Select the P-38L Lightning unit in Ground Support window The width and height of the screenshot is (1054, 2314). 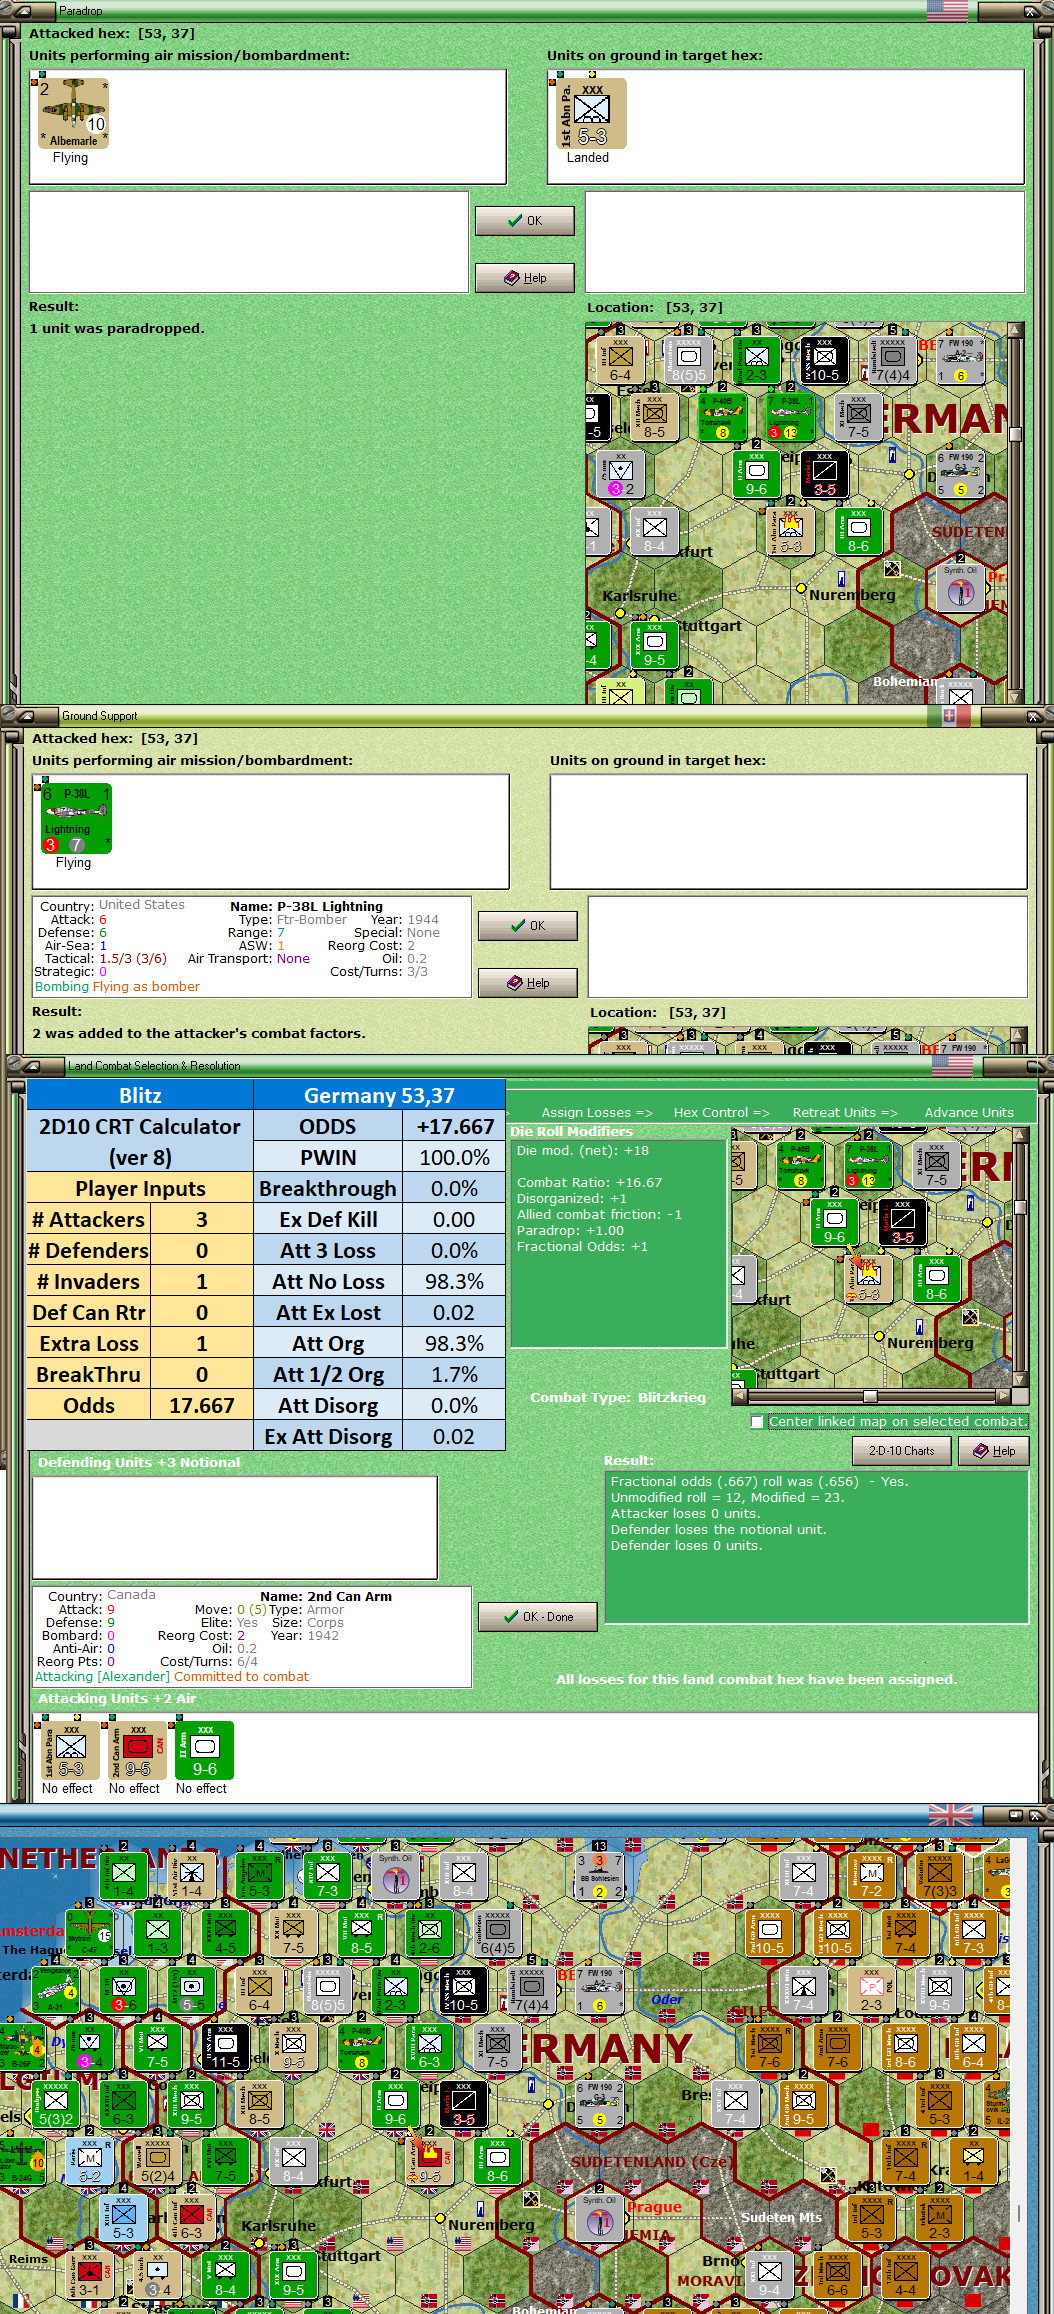76,818
